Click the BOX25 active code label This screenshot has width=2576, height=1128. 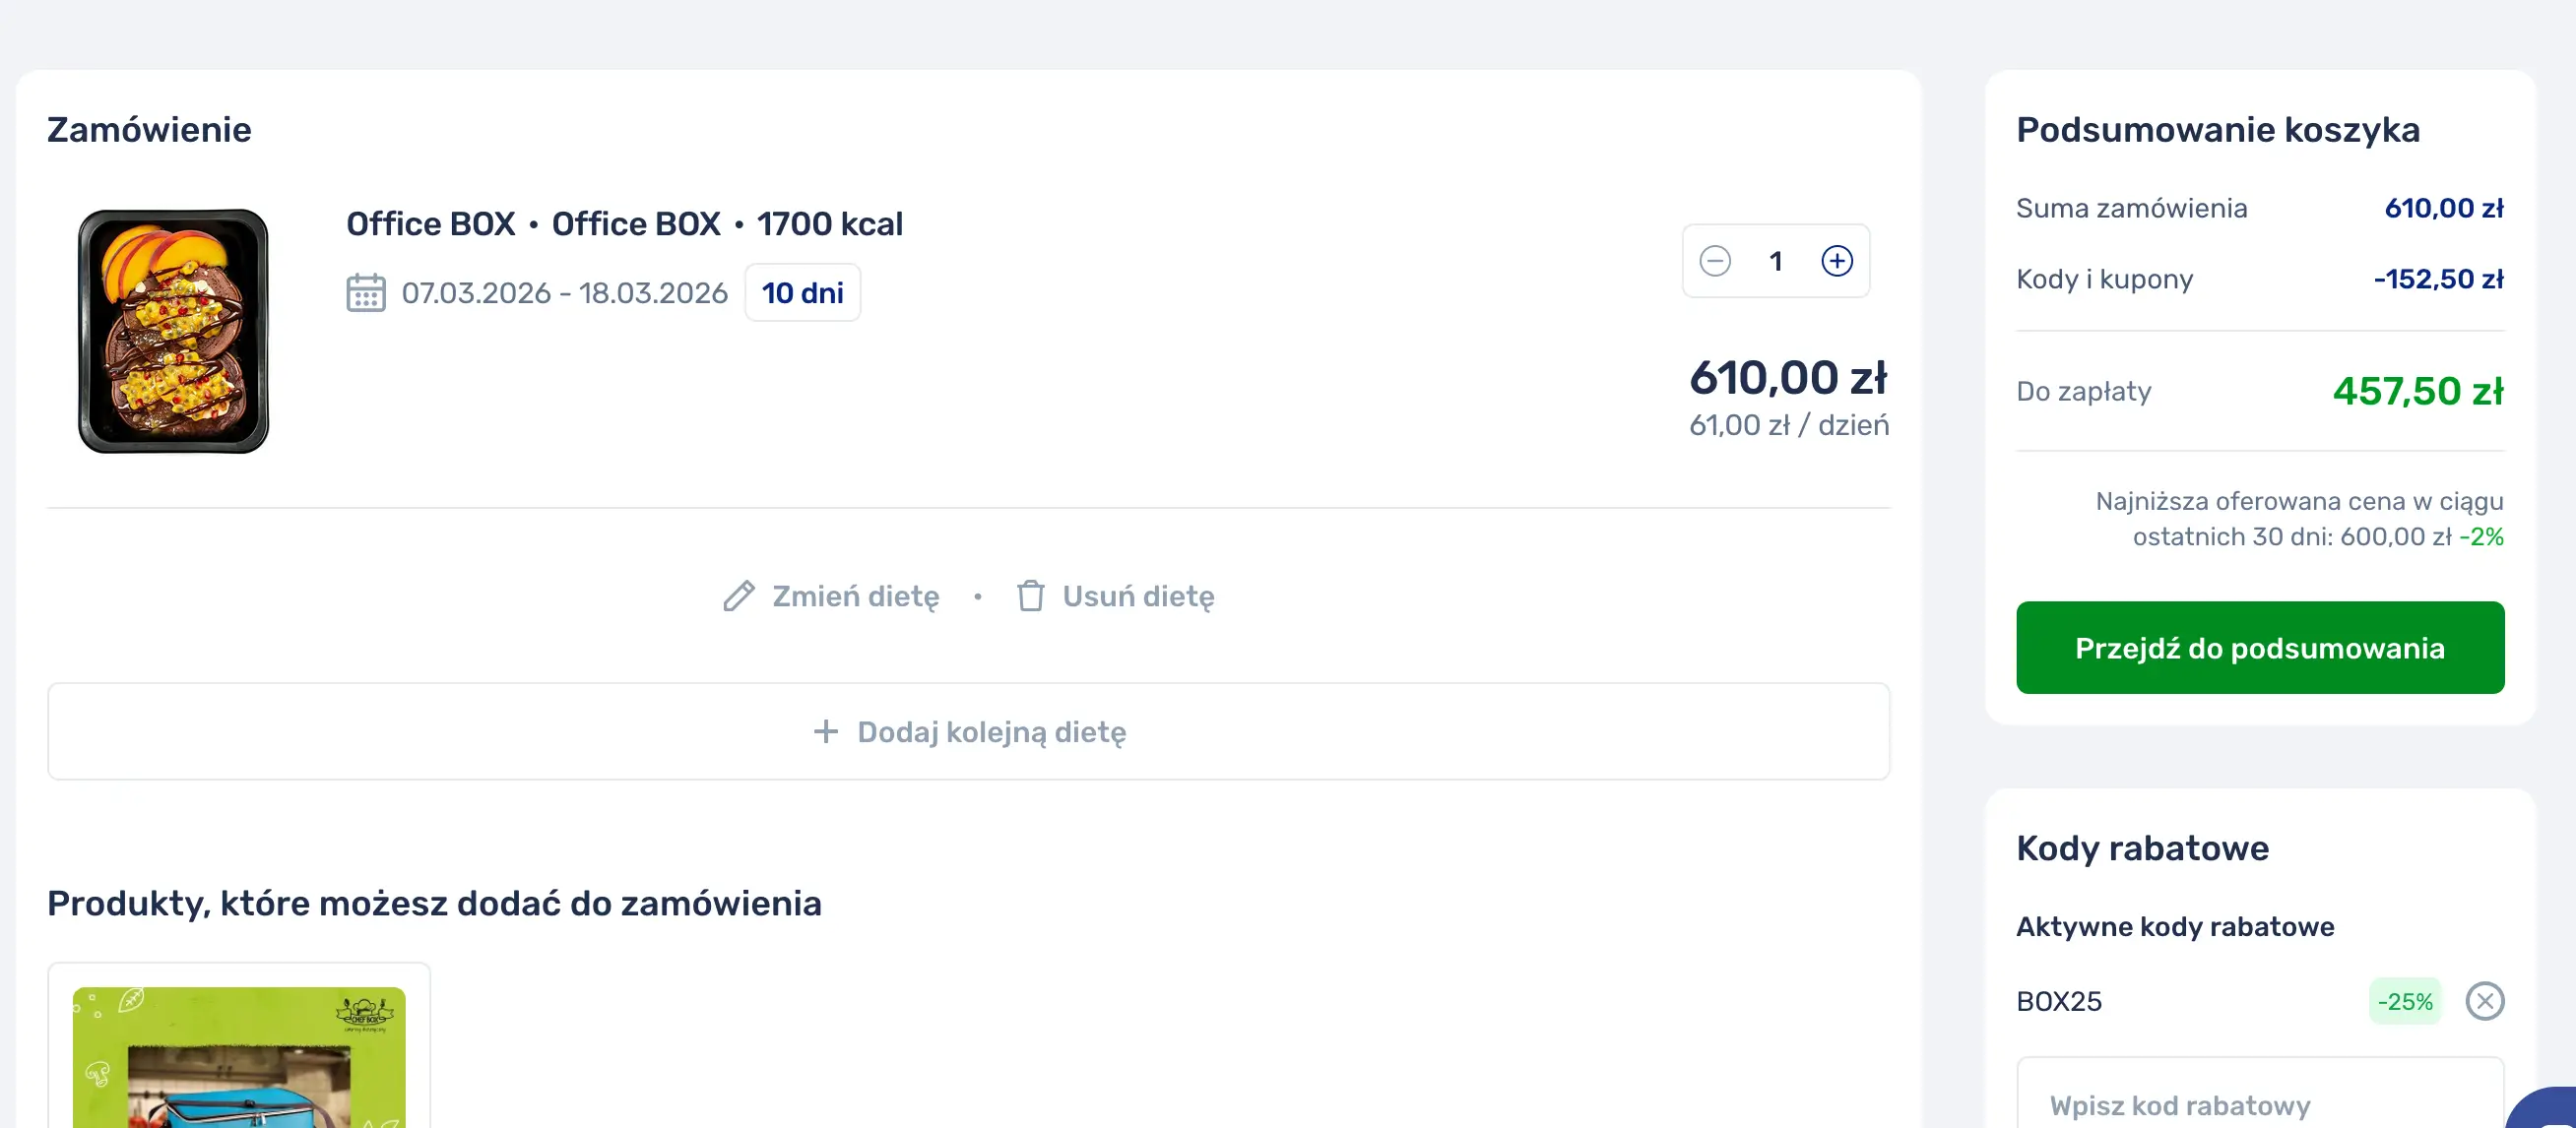click(2059, 1001)
